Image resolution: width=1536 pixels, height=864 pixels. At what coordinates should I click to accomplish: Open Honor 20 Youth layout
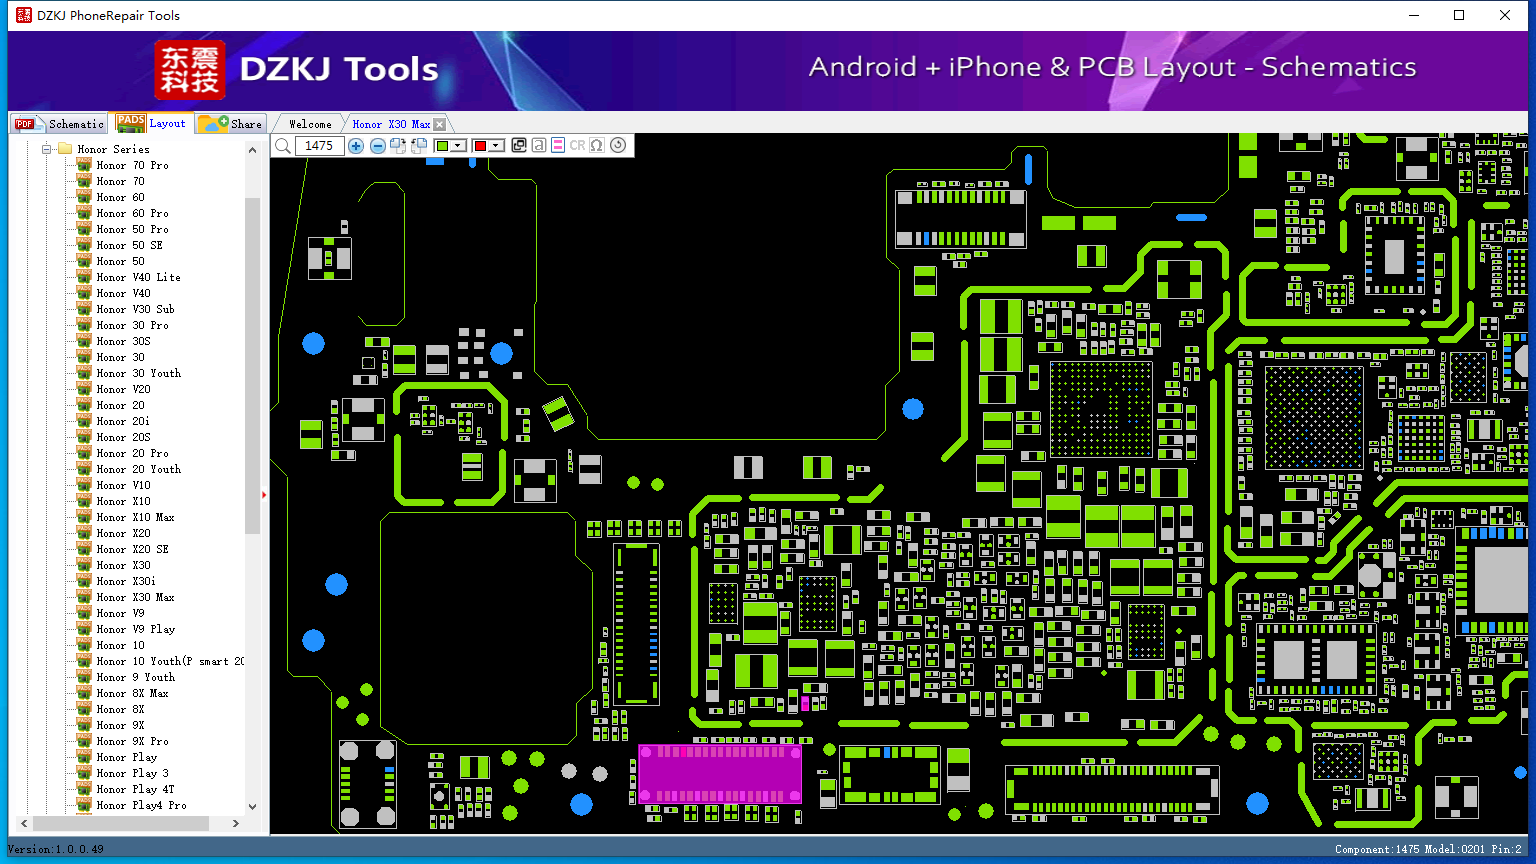[x=138, y=469]
